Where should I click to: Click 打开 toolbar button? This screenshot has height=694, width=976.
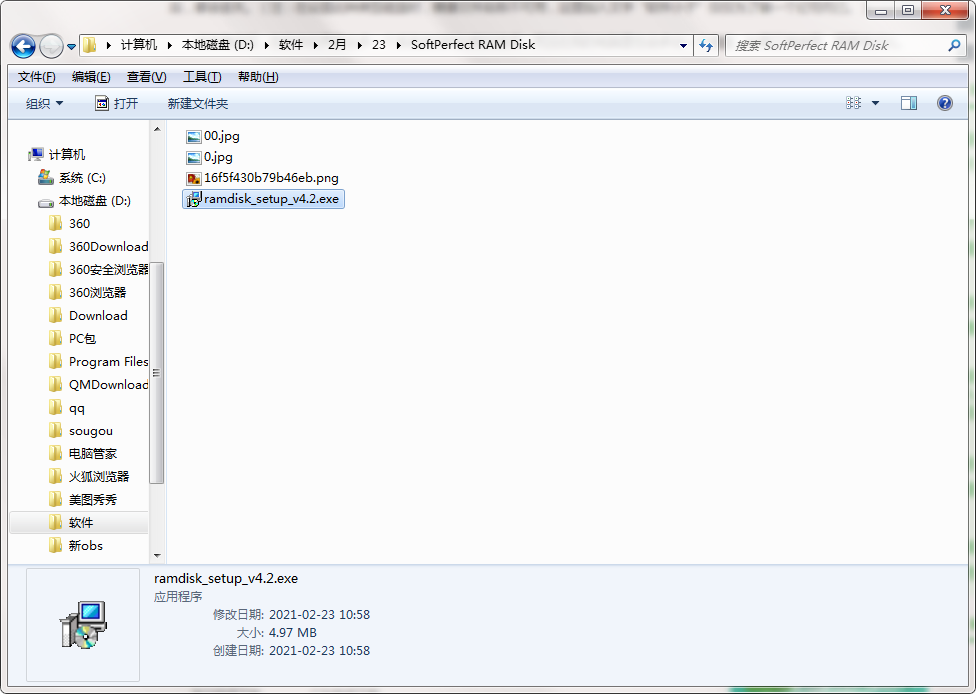coord(116,103)
